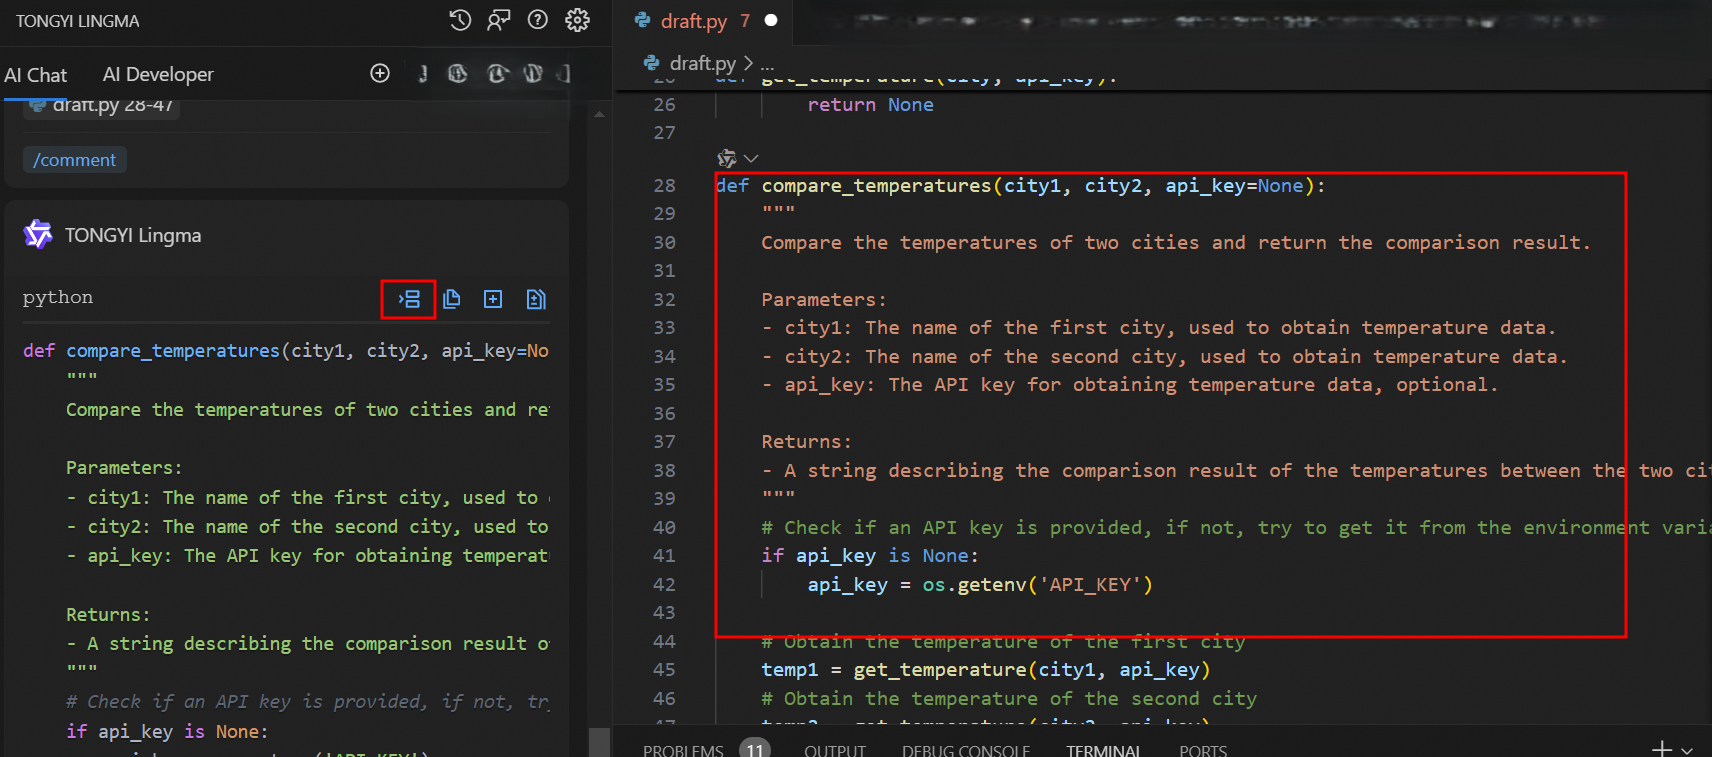Open Tongyi Lingma settings gear
The image size is (1712, 757).
(x=577, y=20)
